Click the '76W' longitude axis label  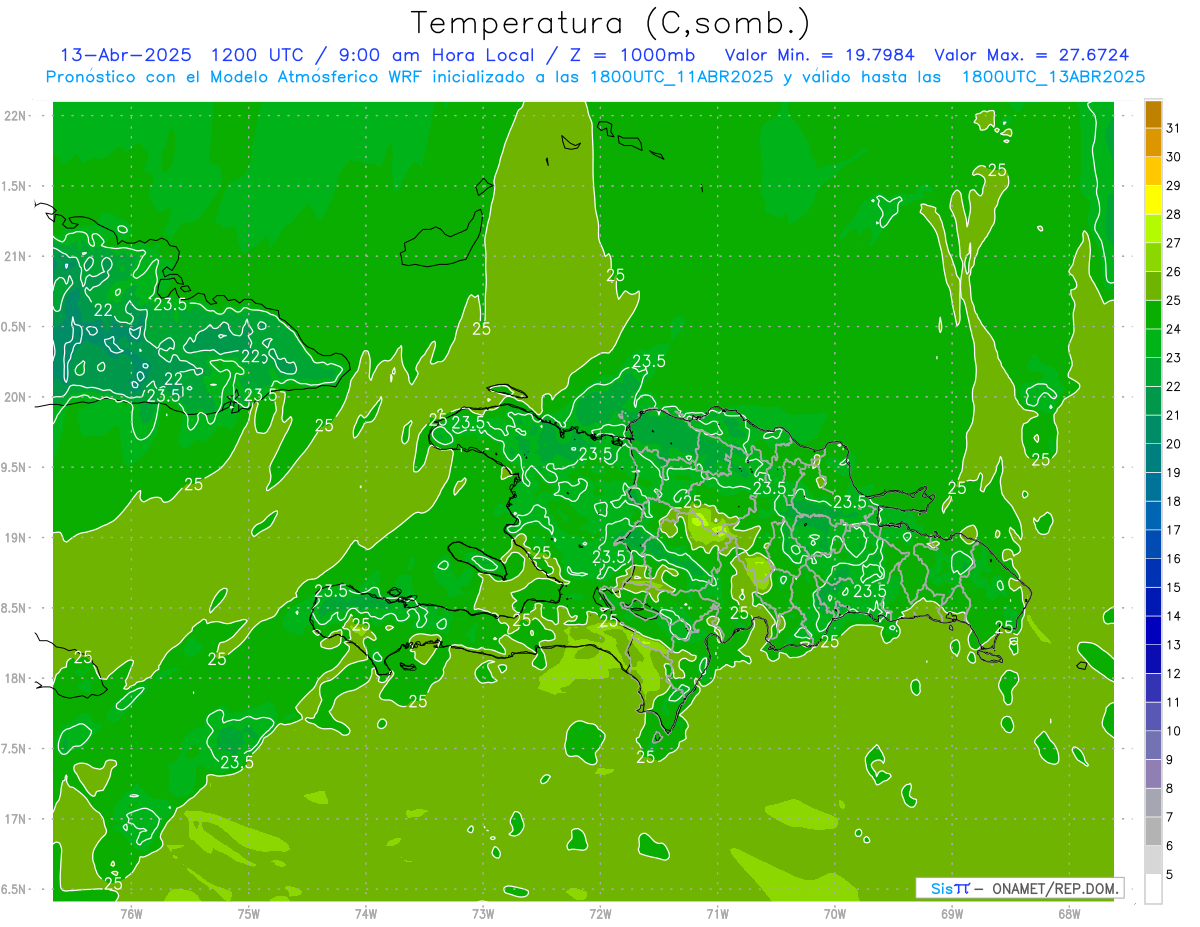click(x=132, y=914)
